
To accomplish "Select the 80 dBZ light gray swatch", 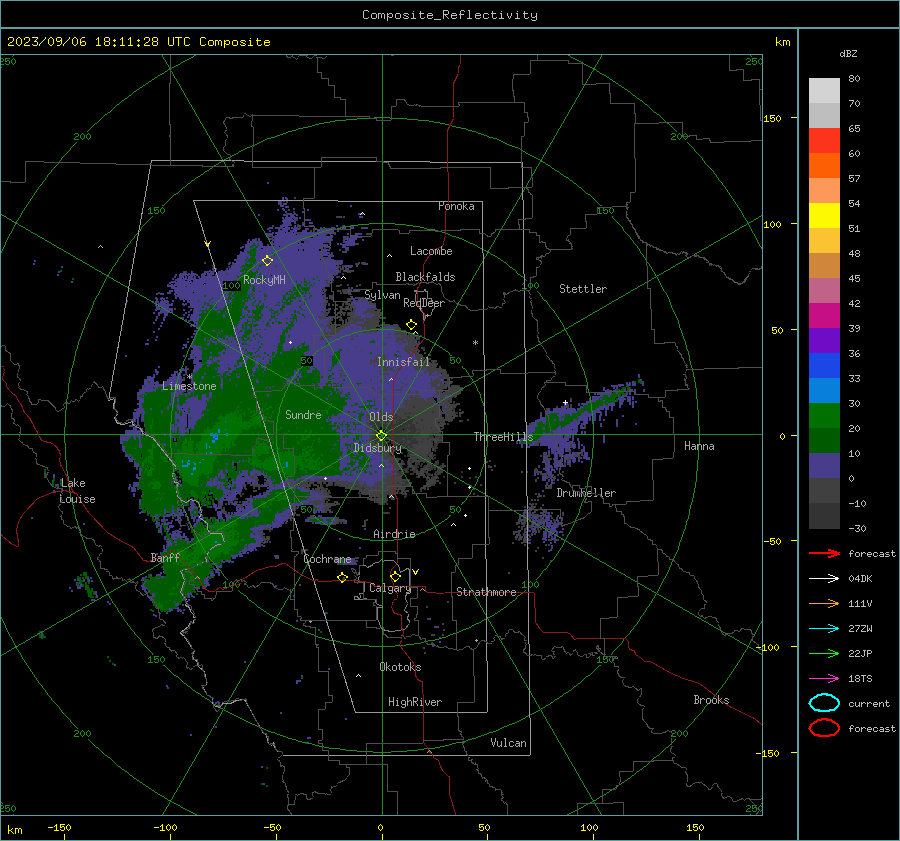I will tap(824, 91).
